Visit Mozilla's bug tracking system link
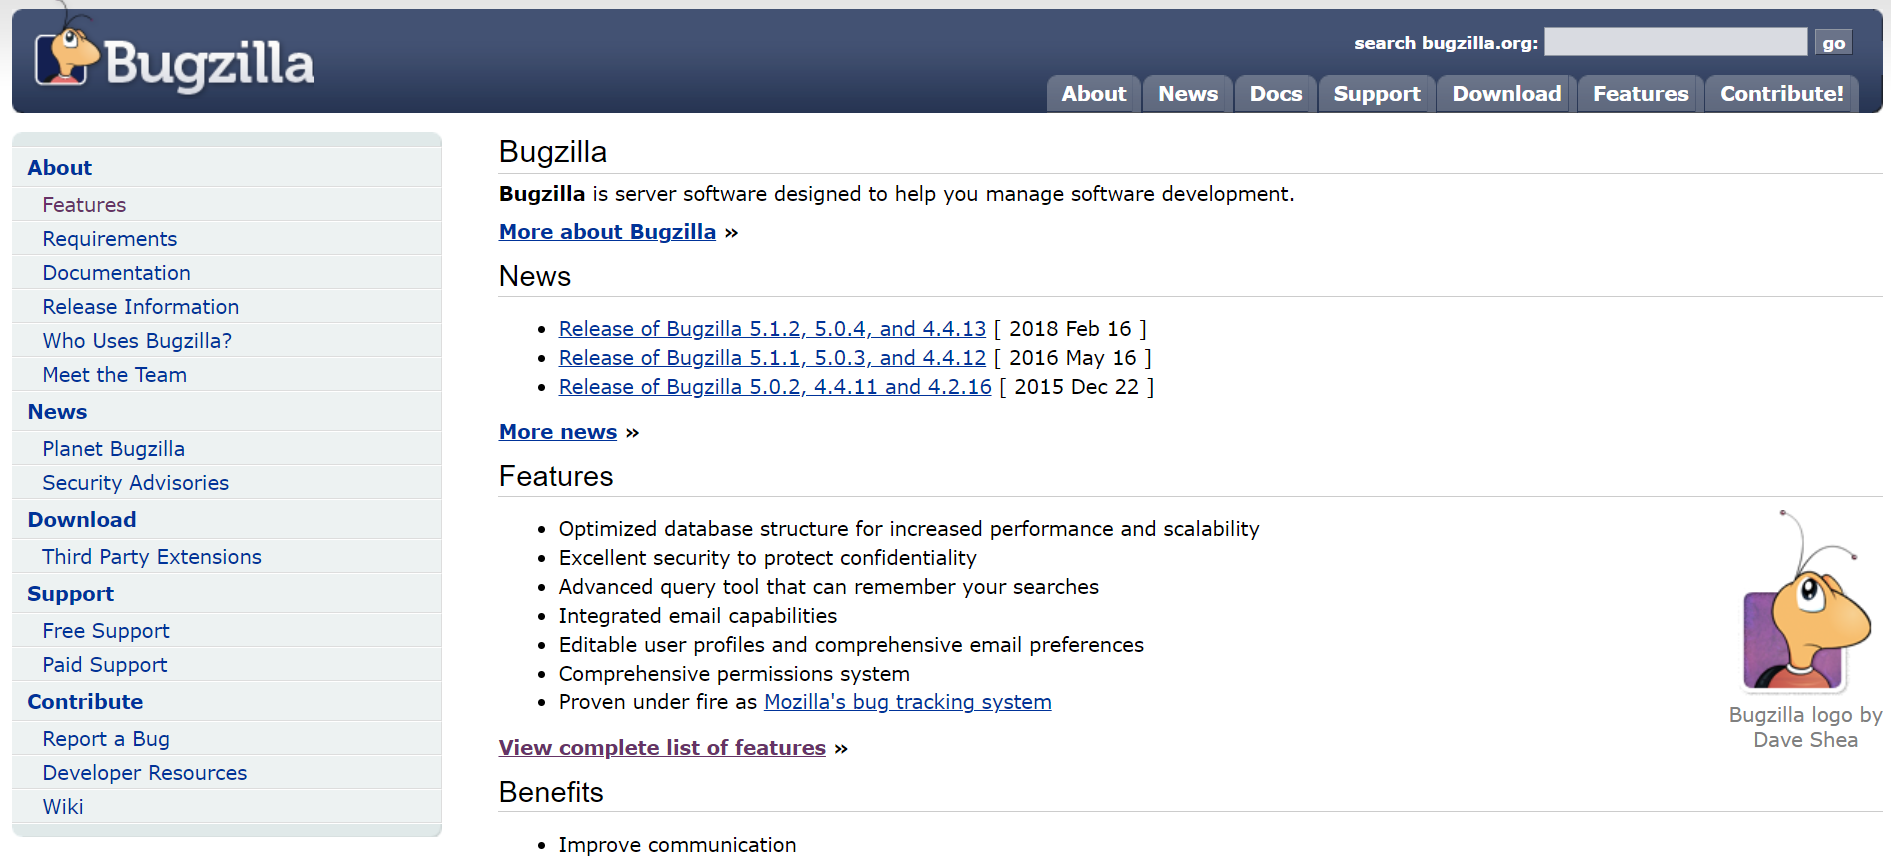The width and height of the screenshot is (1891, 856). click(x=907, y=702)
